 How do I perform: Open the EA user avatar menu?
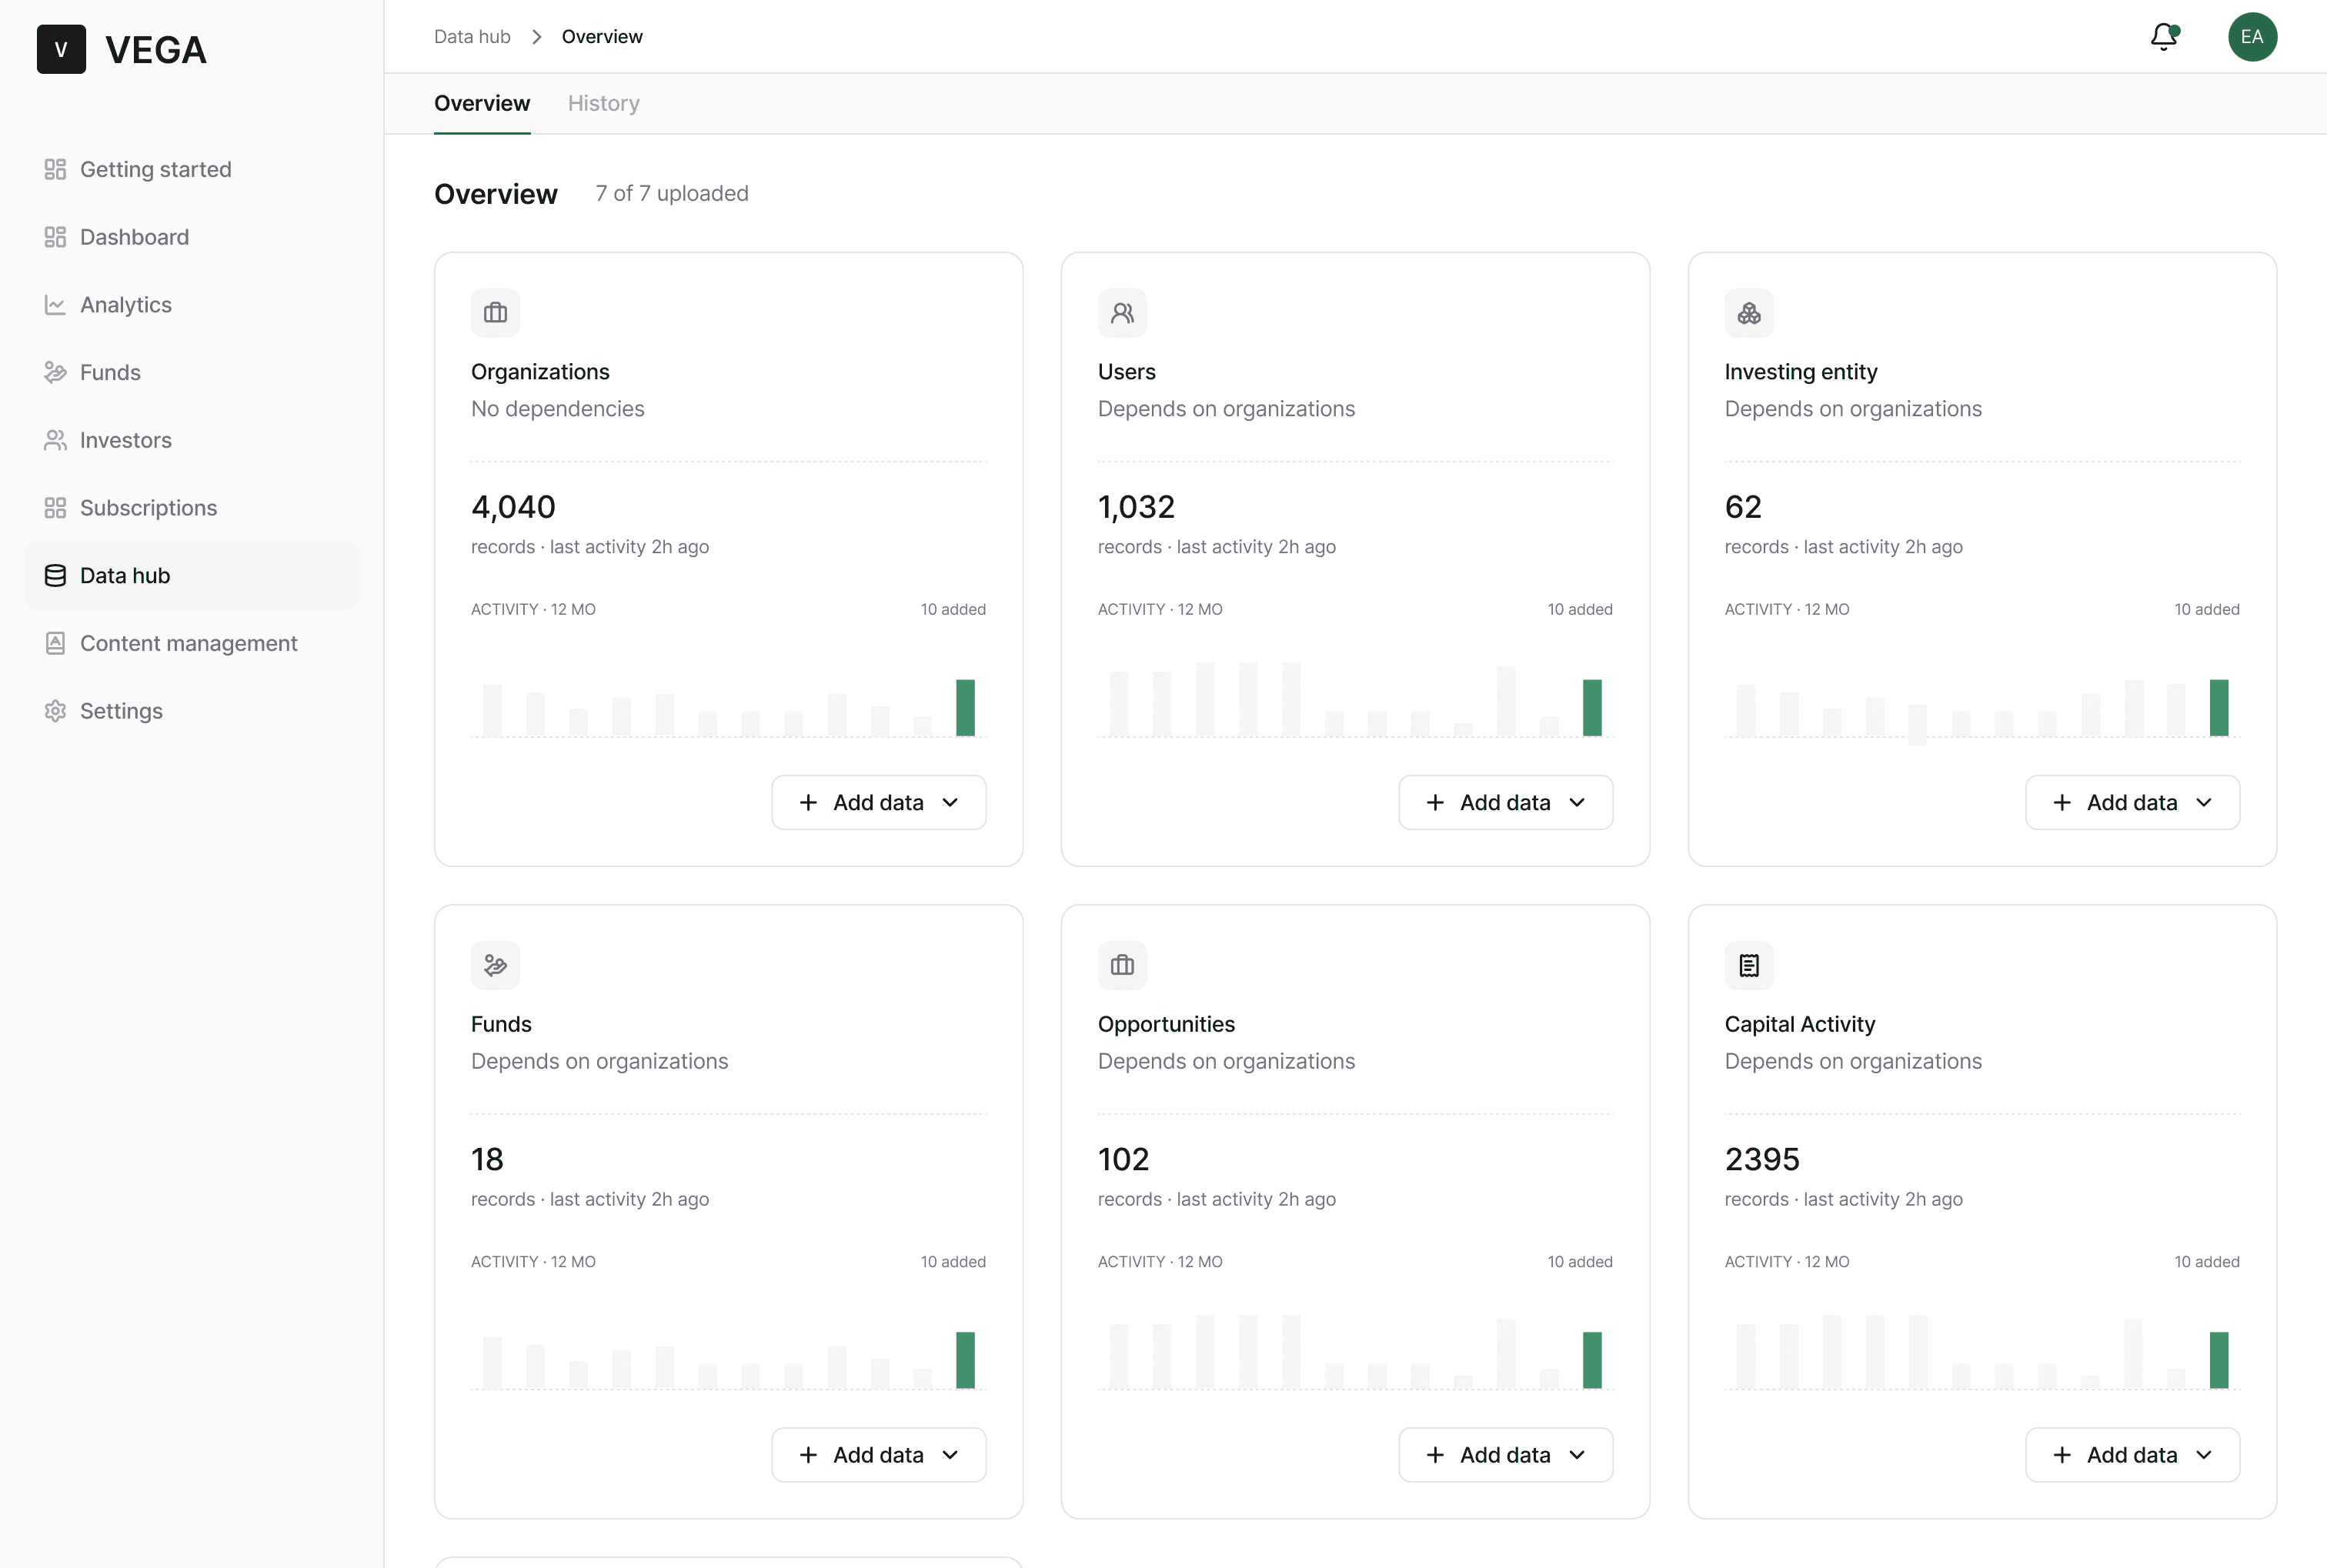pyautogui.click(x=2252, y=37)
